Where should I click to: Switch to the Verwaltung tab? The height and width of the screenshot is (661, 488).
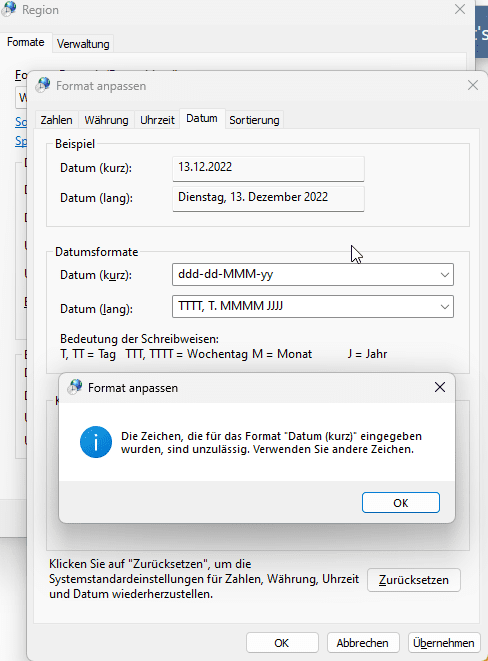pos(83,44)
